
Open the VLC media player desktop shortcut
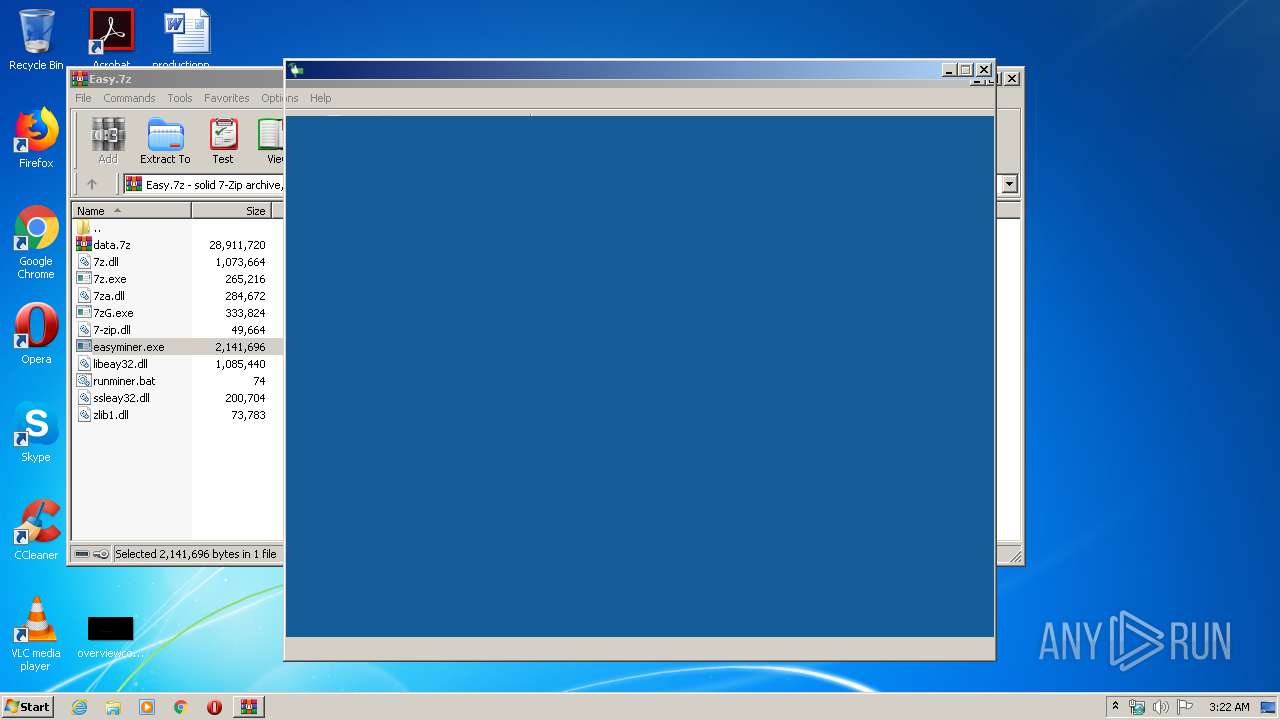[x=36, y=634]
